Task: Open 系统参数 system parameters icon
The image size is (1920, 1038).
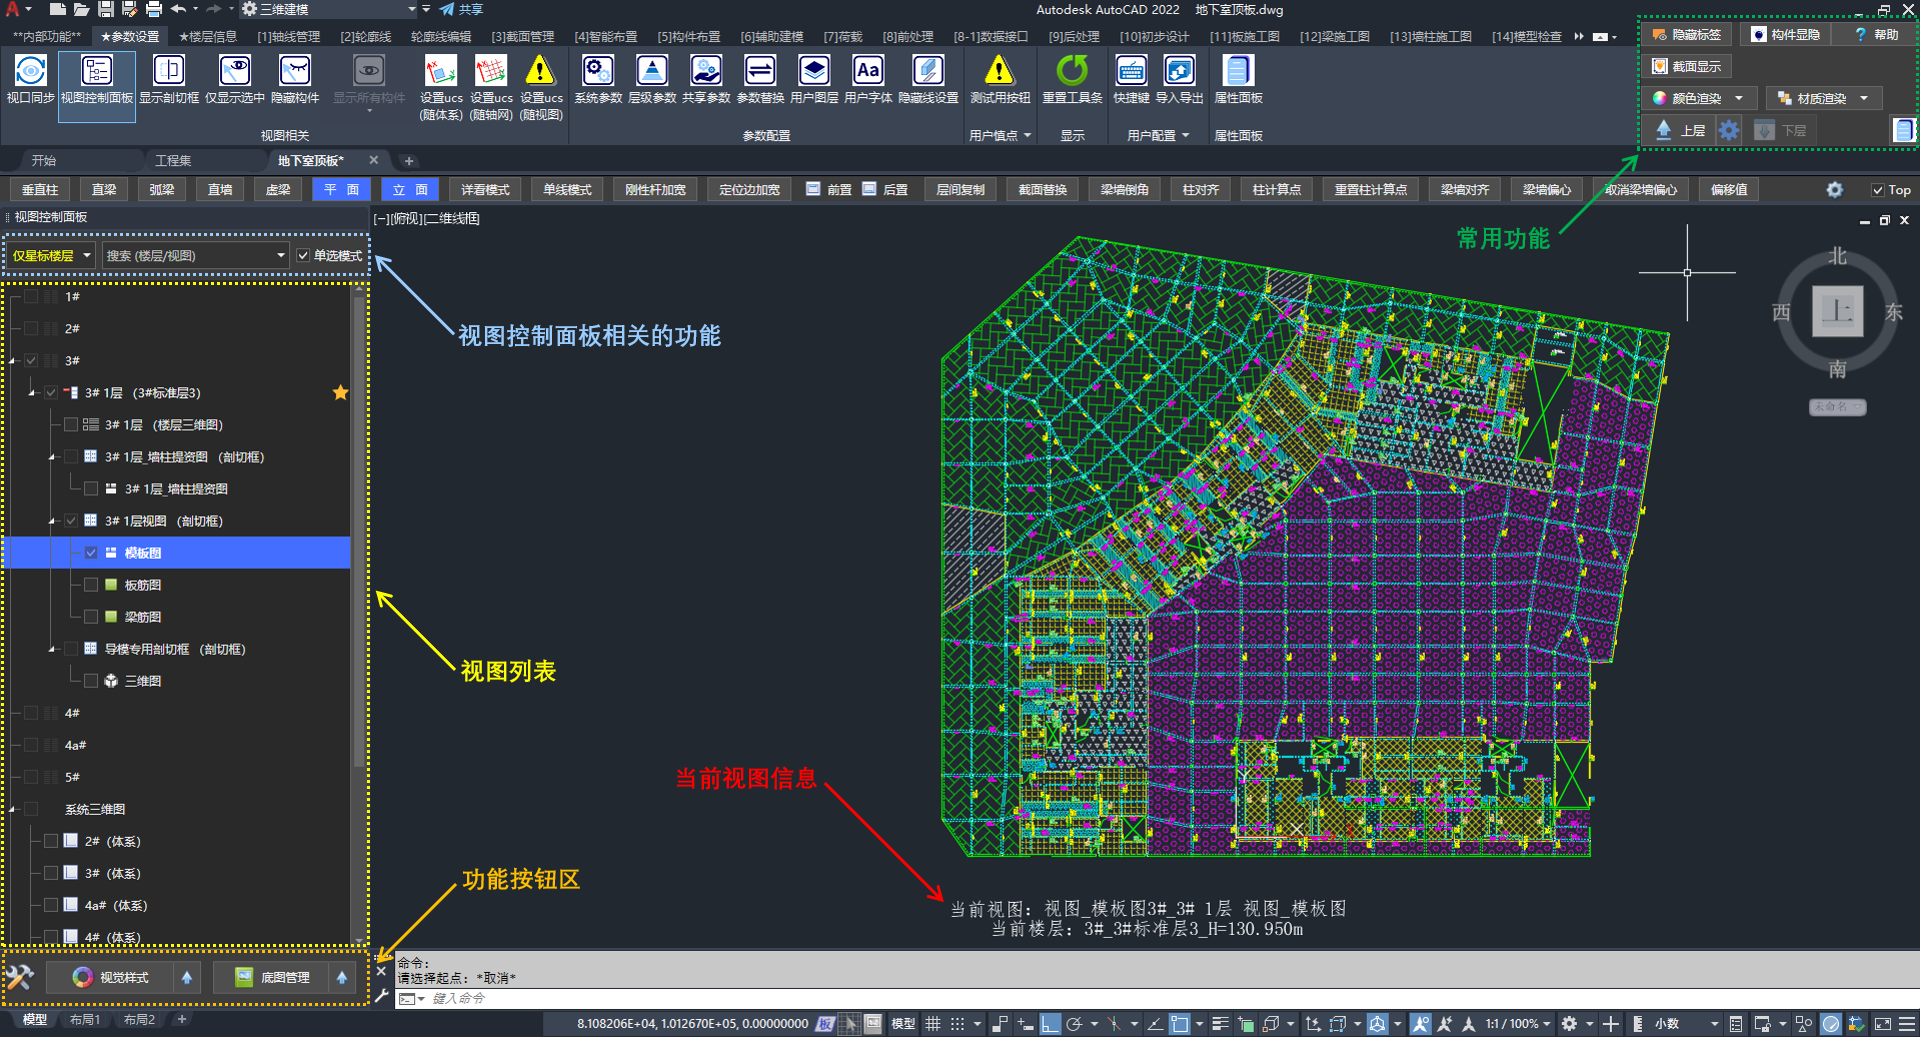Action: (x=598, y=72)
